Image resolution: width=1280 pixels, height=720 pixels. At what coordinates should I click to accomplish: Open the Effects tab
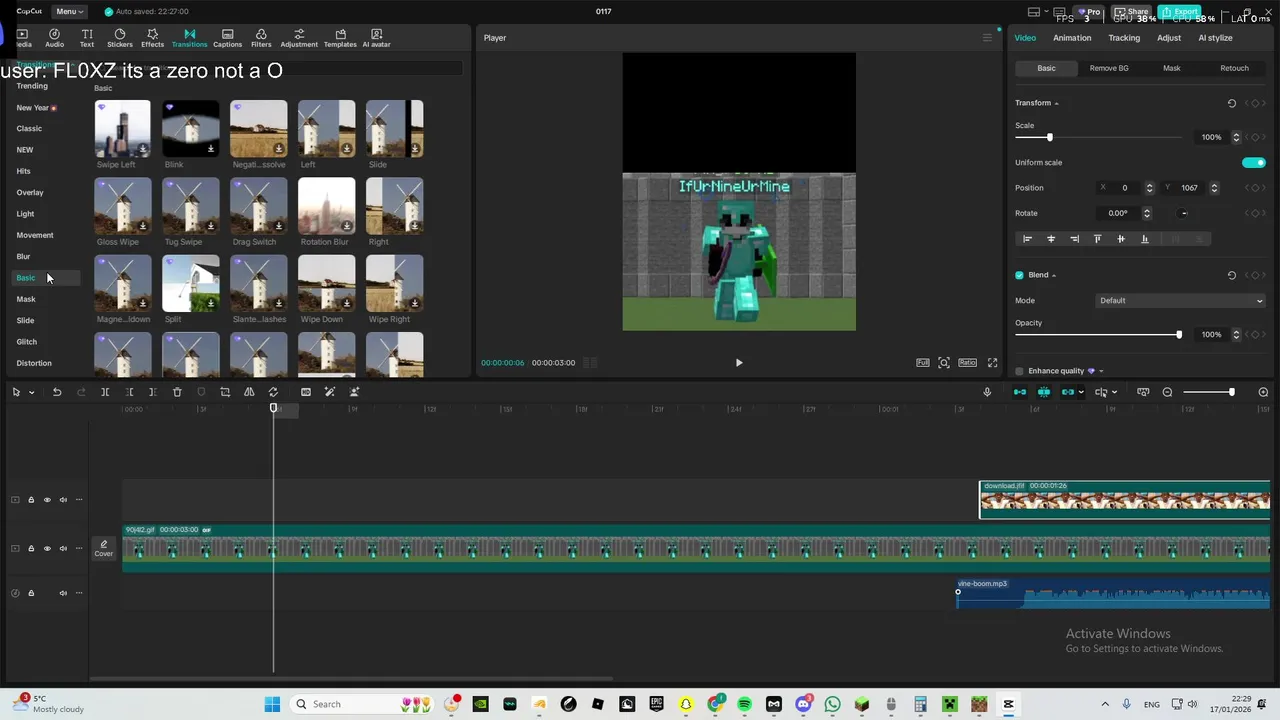click(x=152, y=38)
